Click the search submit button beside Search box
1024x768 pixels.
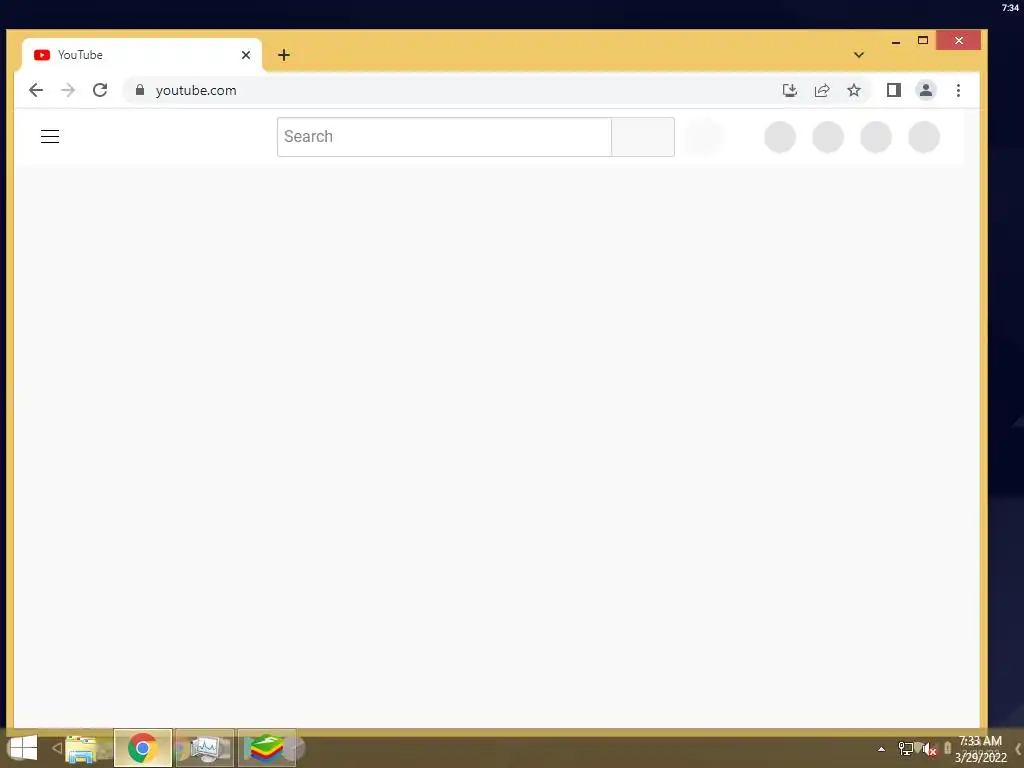pos(643,136)
